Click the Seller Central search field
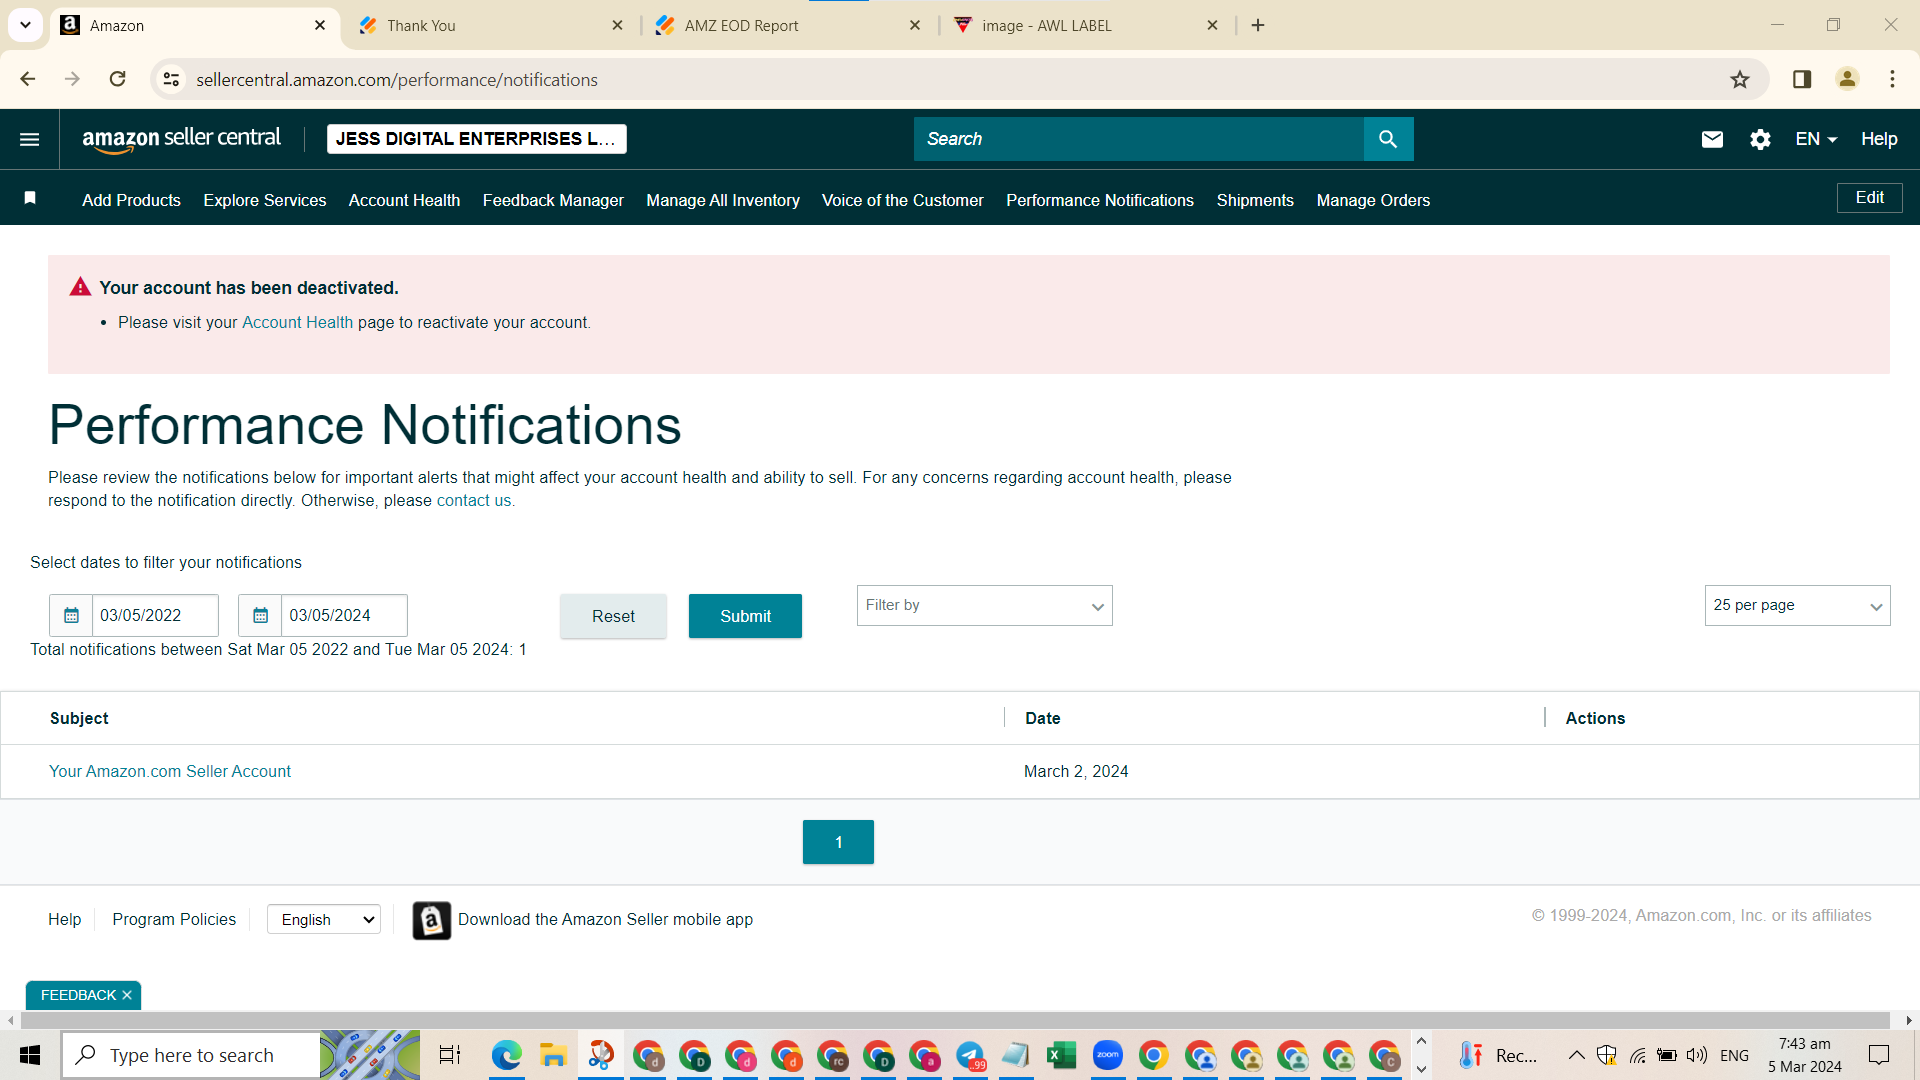 tap(1139, 139)
